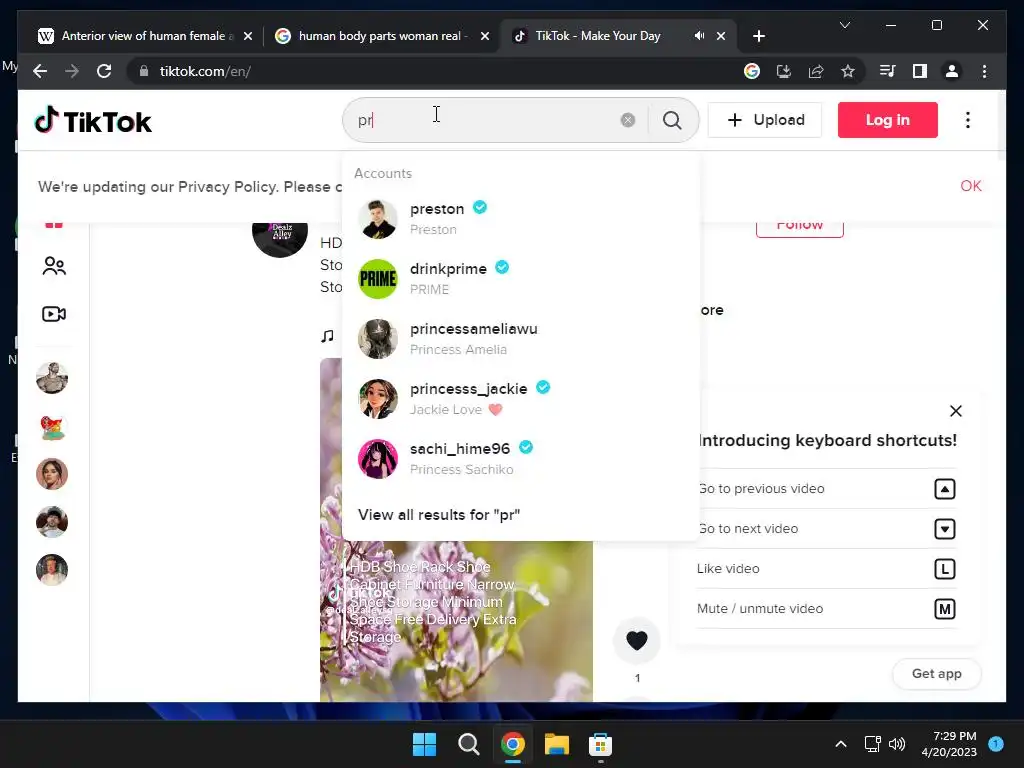Close the TikTok tab
The width and height of the screenshot is (1024, 768).
721,36
